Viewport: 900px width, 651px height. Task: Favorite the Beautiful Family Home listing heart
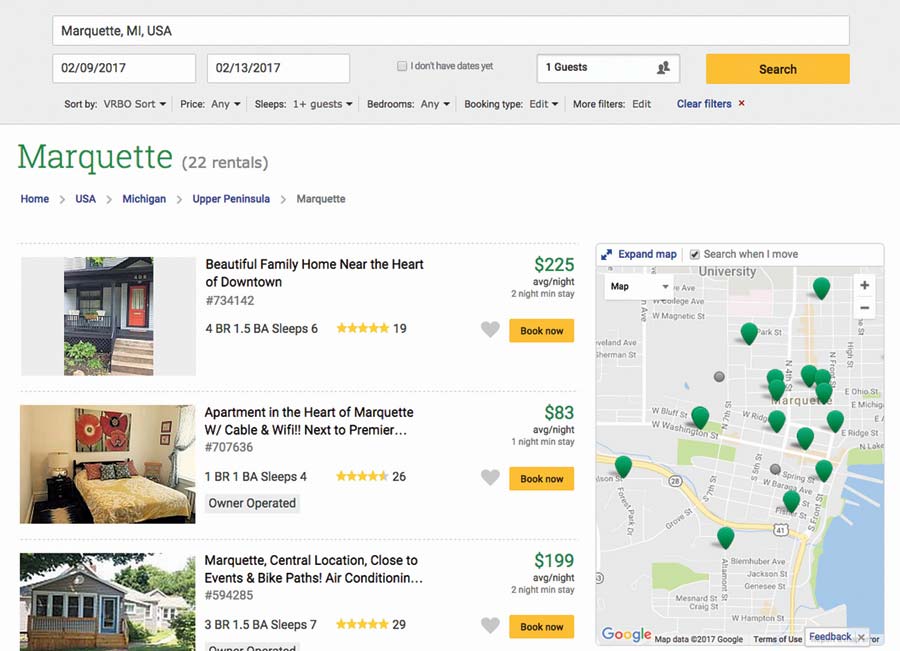[x=490, y=330]
